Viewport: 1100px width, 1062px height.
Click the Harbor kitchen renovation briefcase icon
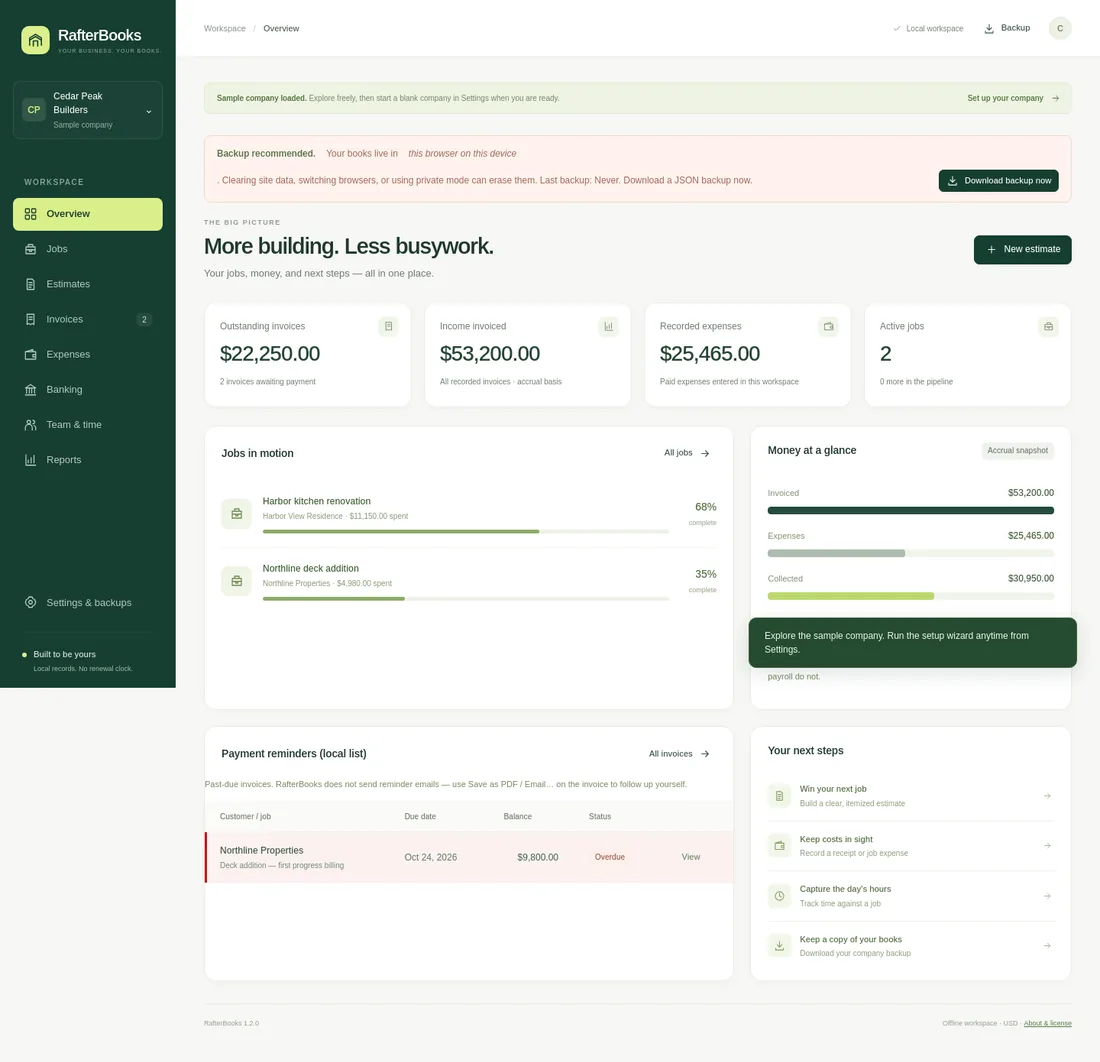tap(236, 513)
